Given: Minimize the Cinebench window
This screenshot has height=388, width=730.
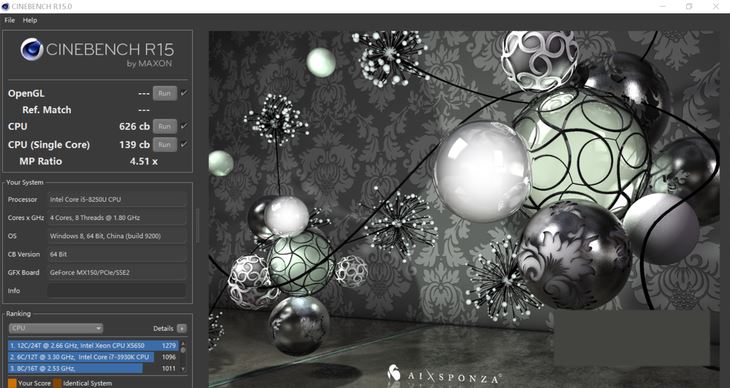Looking at the screenshot, I should click(x=663, y=7).
